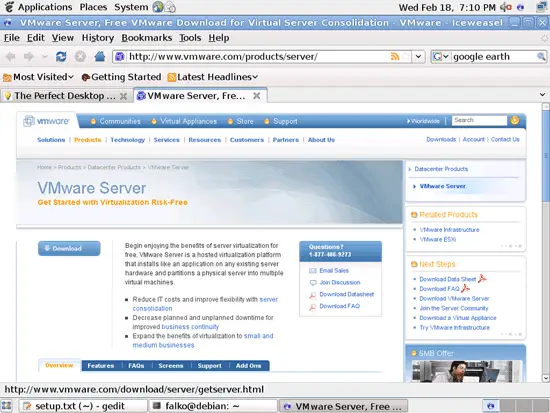Image resolution: width=550 pixels, height=413 pixels.
Task: Click the Stop loading icon
Action: coord(80,56)
